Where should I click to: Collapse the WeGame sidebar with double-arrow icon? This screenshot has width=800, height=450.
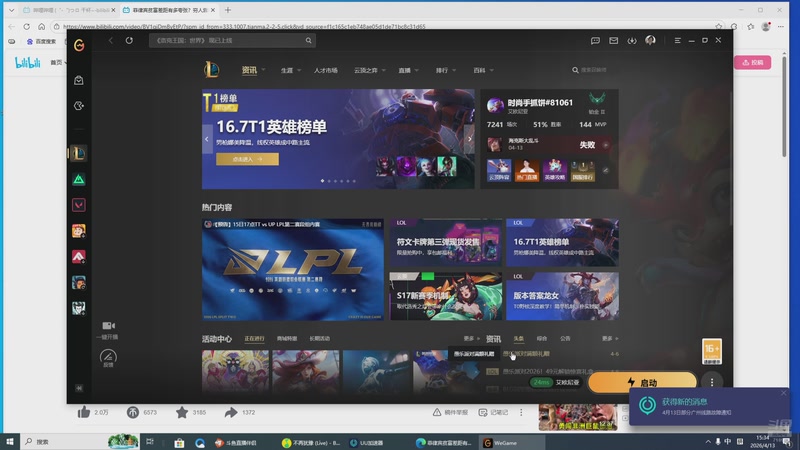(79, 388)
